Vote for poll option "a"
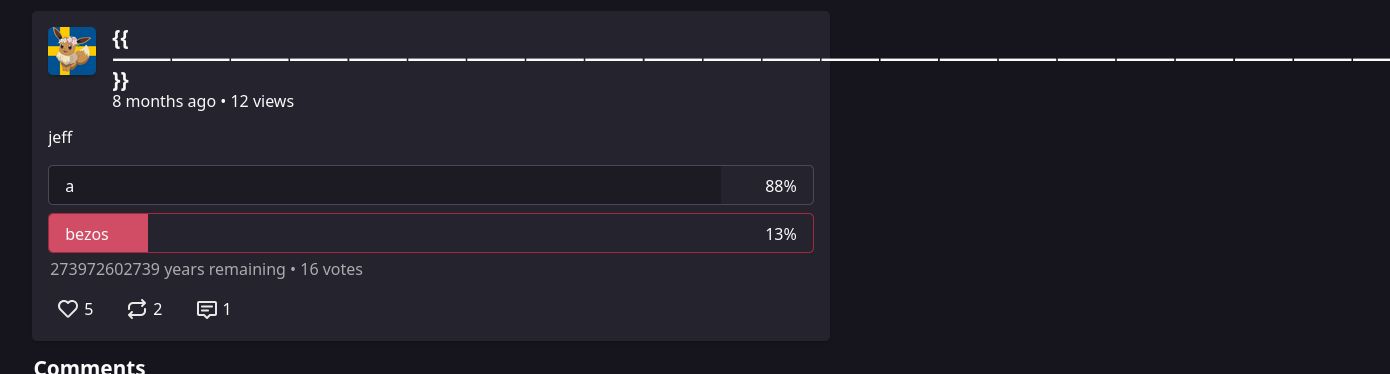 [x=431, y=185]
